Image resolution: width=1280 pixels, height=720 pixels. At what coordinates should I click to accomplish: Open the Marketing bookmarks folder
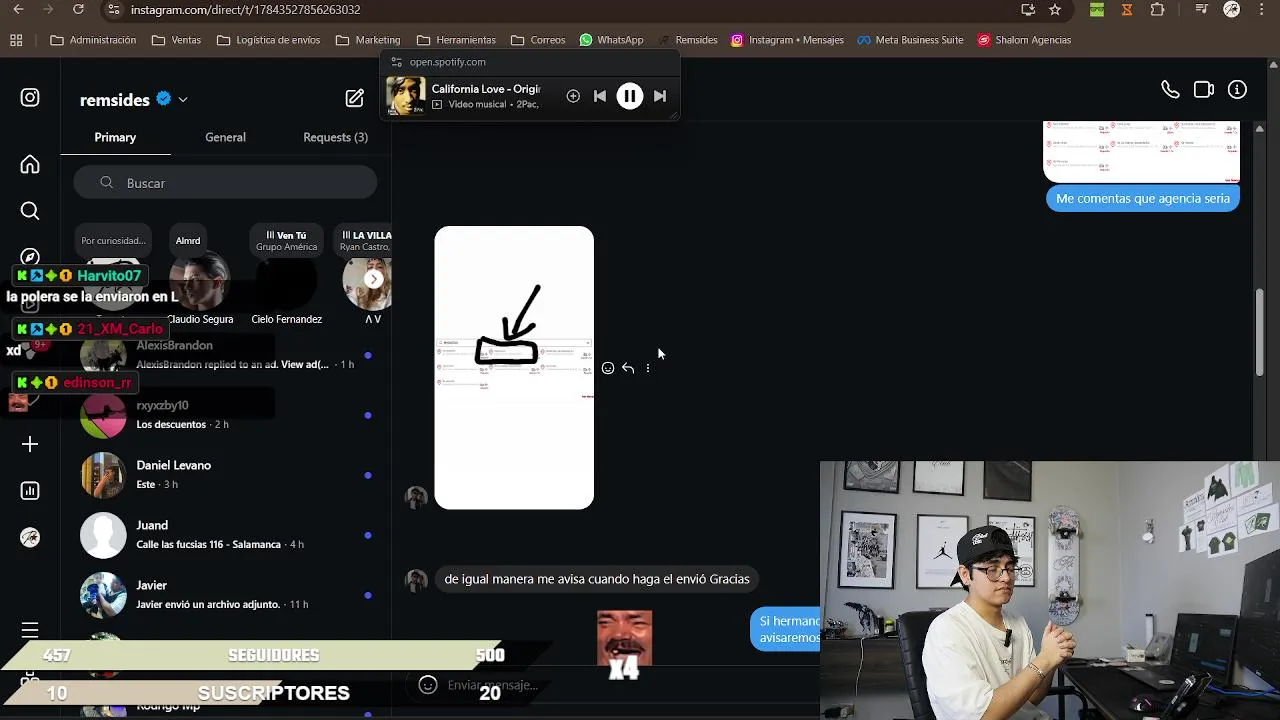tap(368, 40)
